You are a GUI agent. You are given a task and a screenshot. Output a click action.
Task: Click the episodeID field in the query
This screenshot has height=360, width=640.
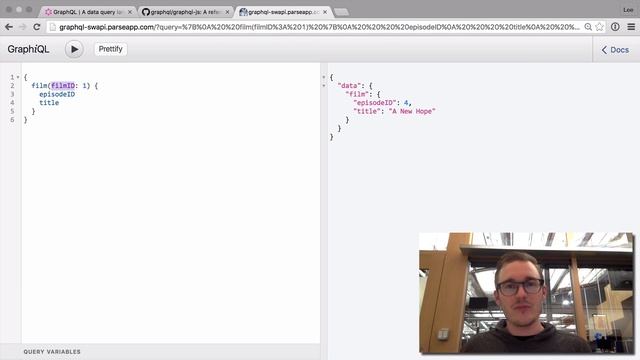[57, 94]
